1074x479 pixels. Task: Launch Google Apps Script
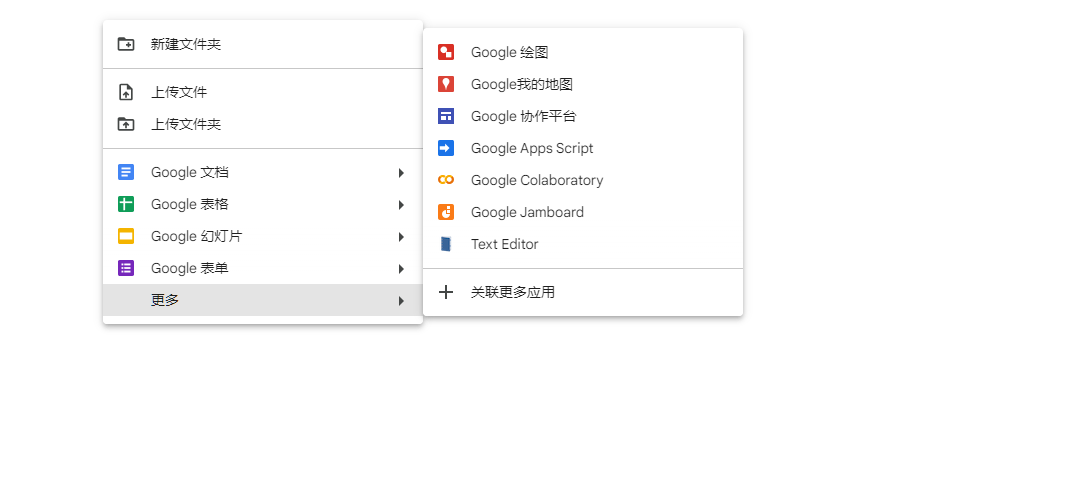(x=583, y=148)
